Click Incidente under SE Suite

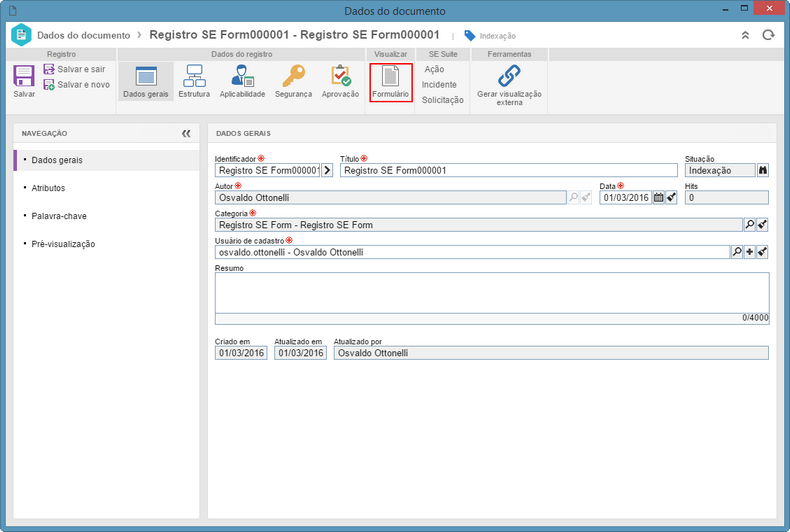pyautogui.click(x=439, y=85)
